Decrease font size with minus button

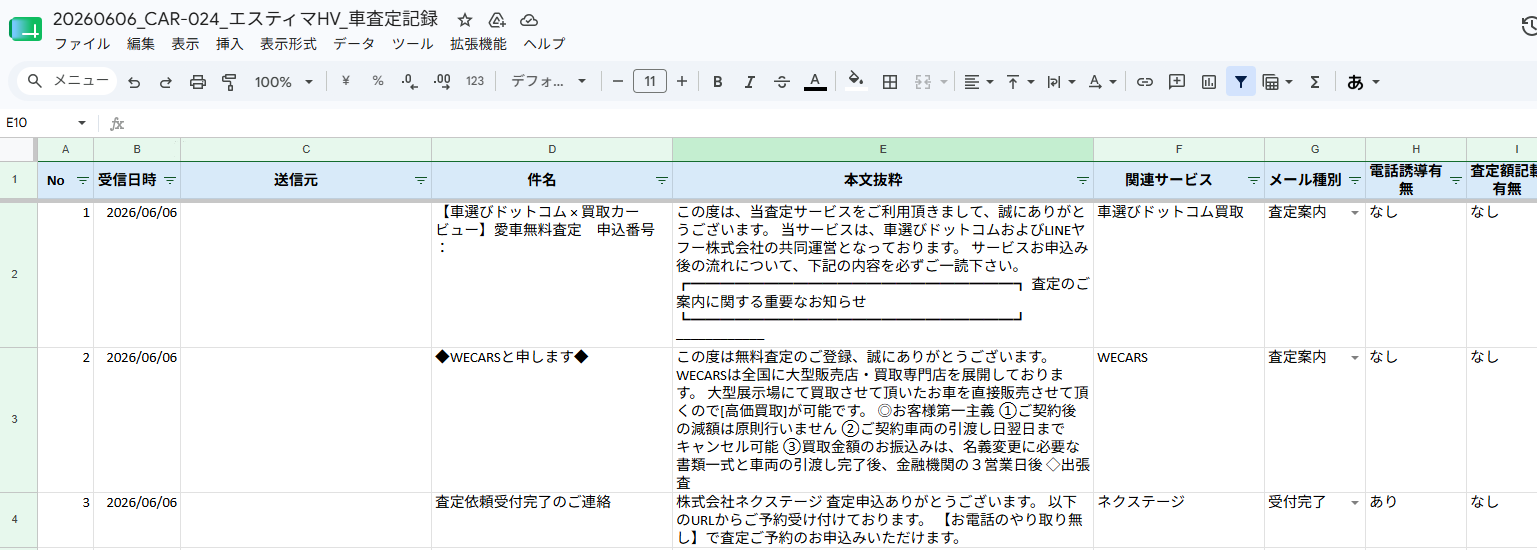click(x=618, y=82)
